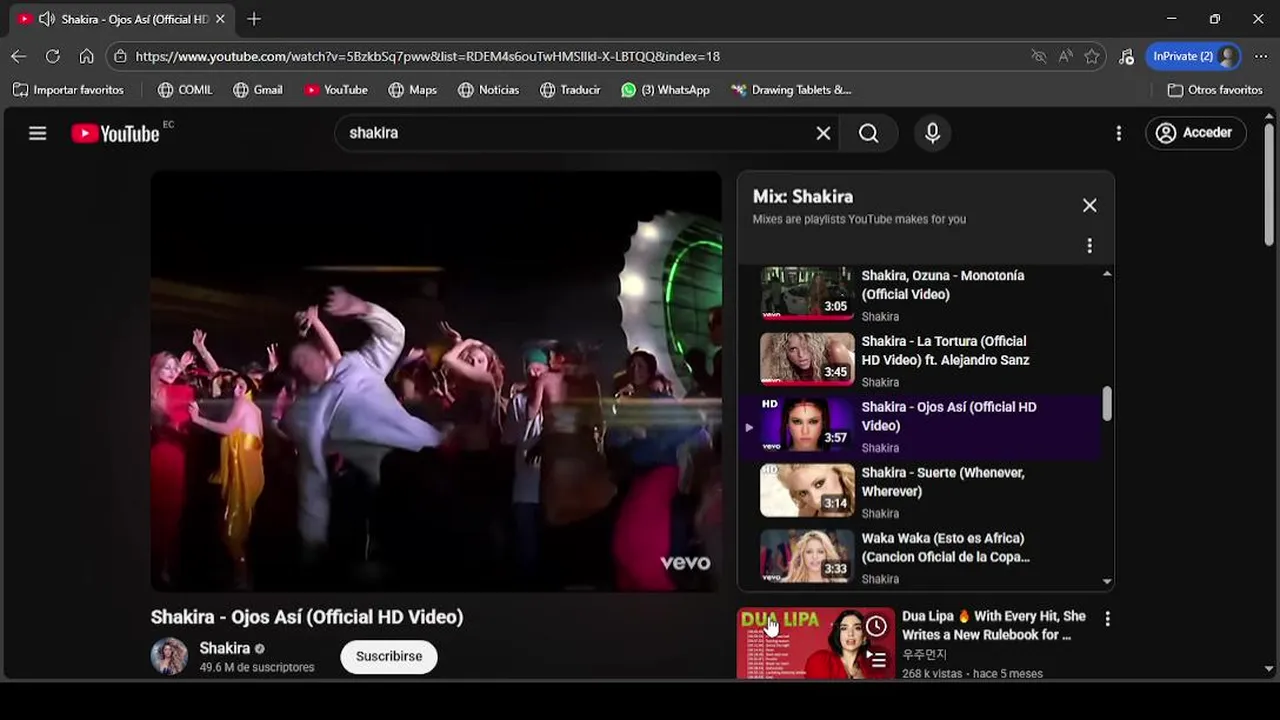Mute tab using the speaker icon
Screen dimensions: 1280x720
pos(46,19)
